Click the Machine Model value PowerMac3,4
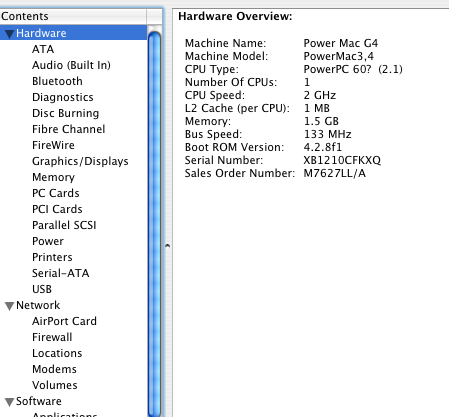The width and height of the screenshot is (449, 417). tap(338, 56)
